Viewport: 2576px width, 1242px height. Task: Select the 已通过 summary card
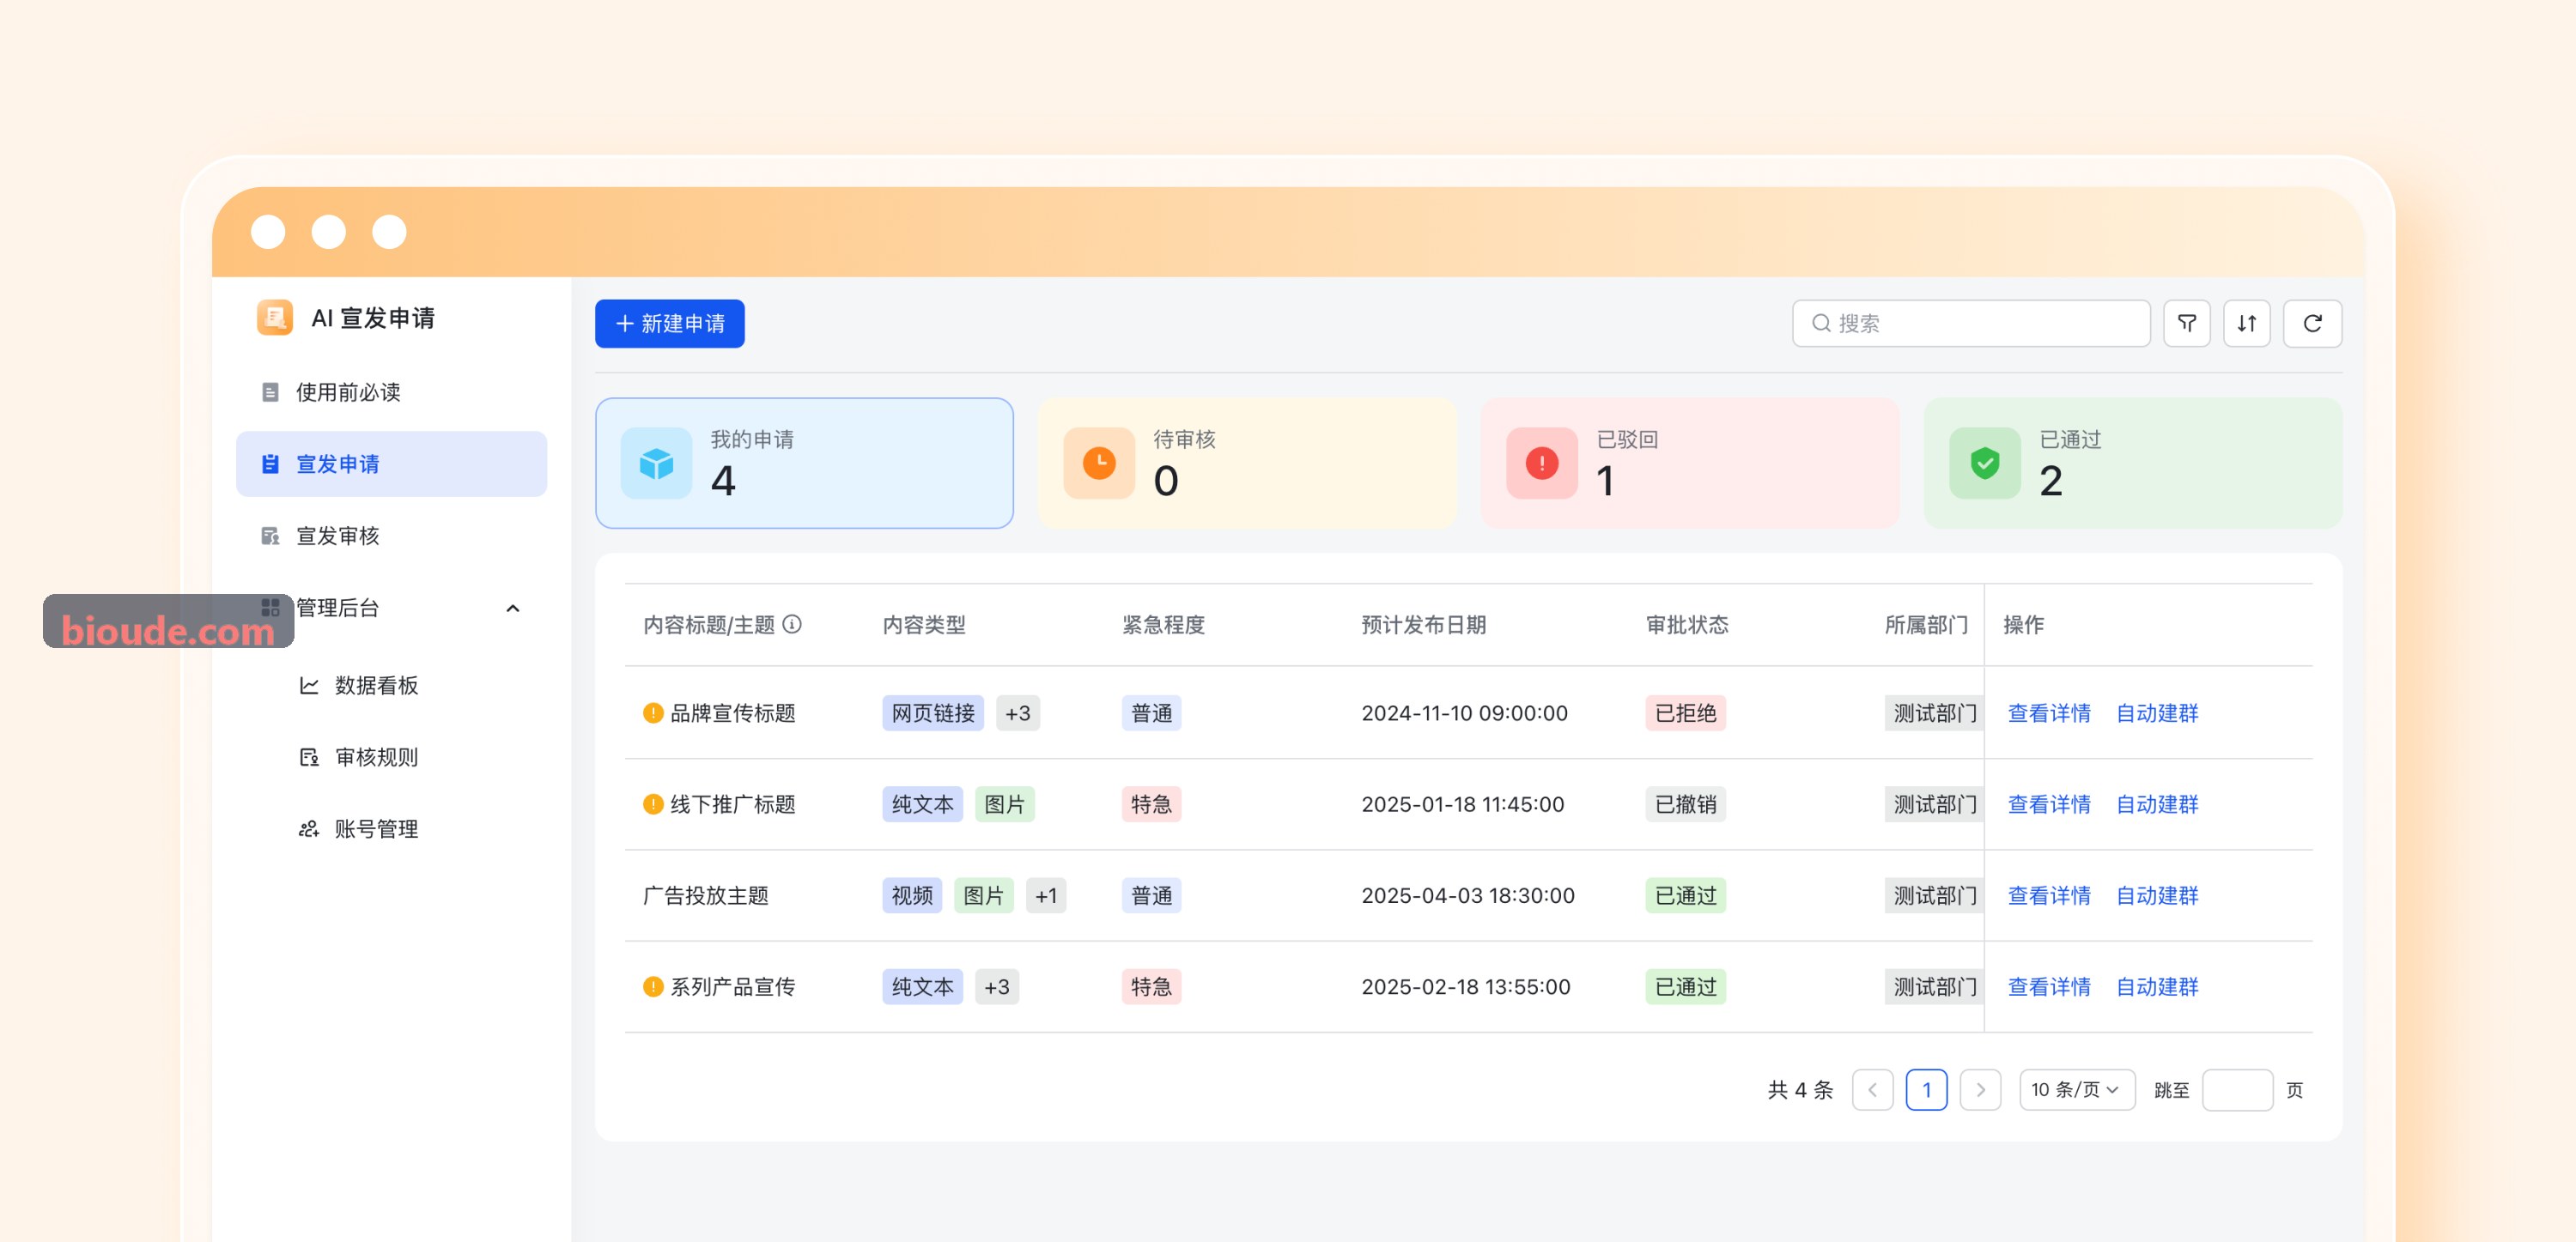click(2132, 463)
